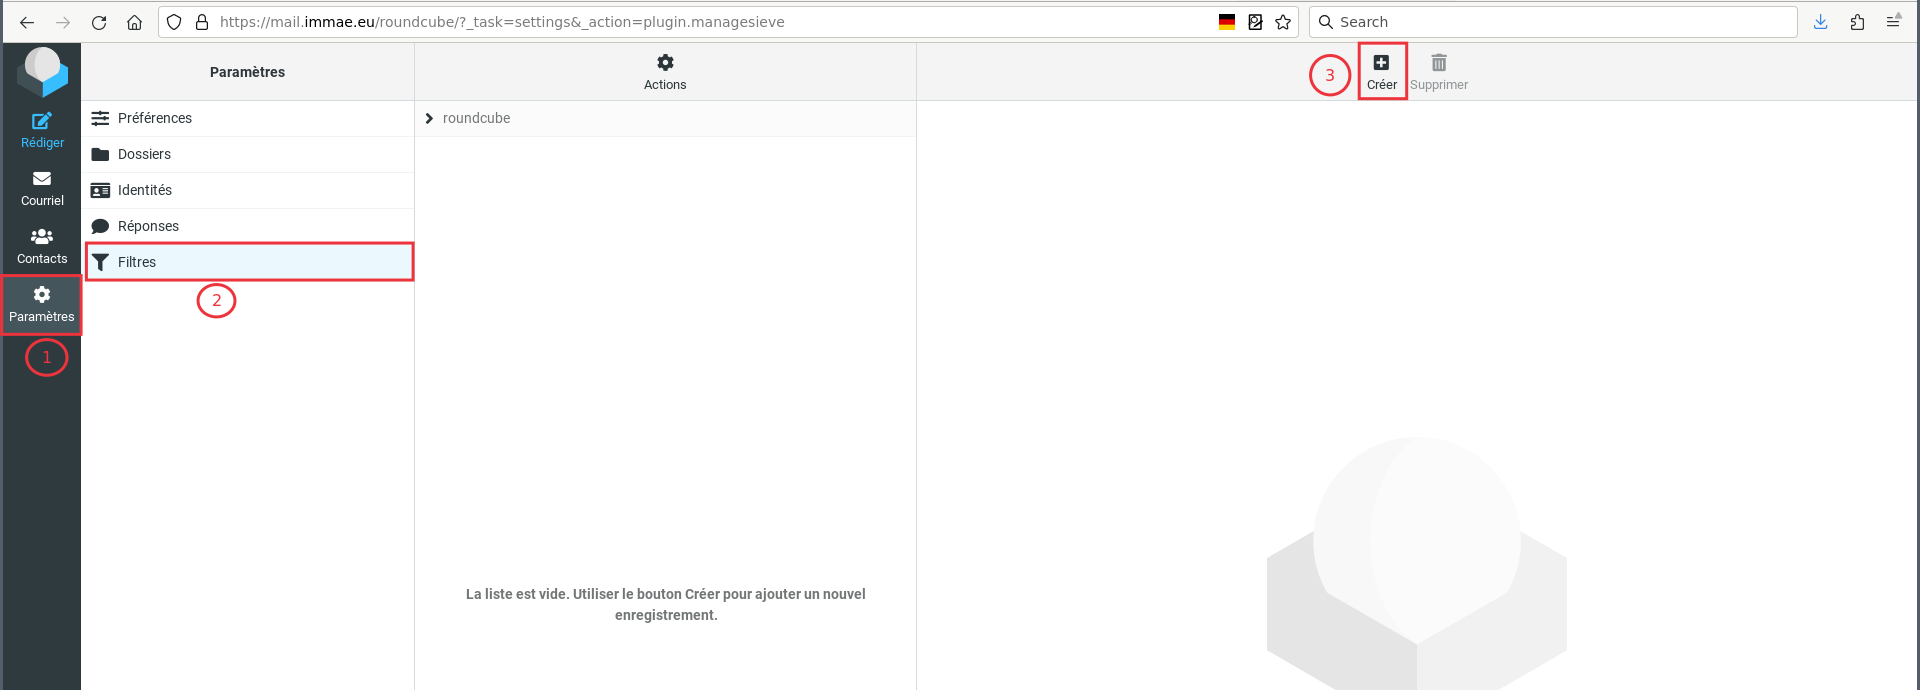Image resolution: width=1920 pixels, height=690 pixels.
Task: Select the Filtres settings entry
Action: (x=248, y=262)
